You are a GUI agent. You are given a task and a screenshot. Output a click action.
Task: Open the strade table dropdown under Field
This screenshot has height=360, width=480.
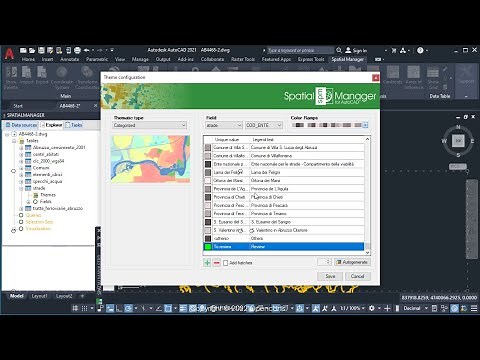[224, 125]
